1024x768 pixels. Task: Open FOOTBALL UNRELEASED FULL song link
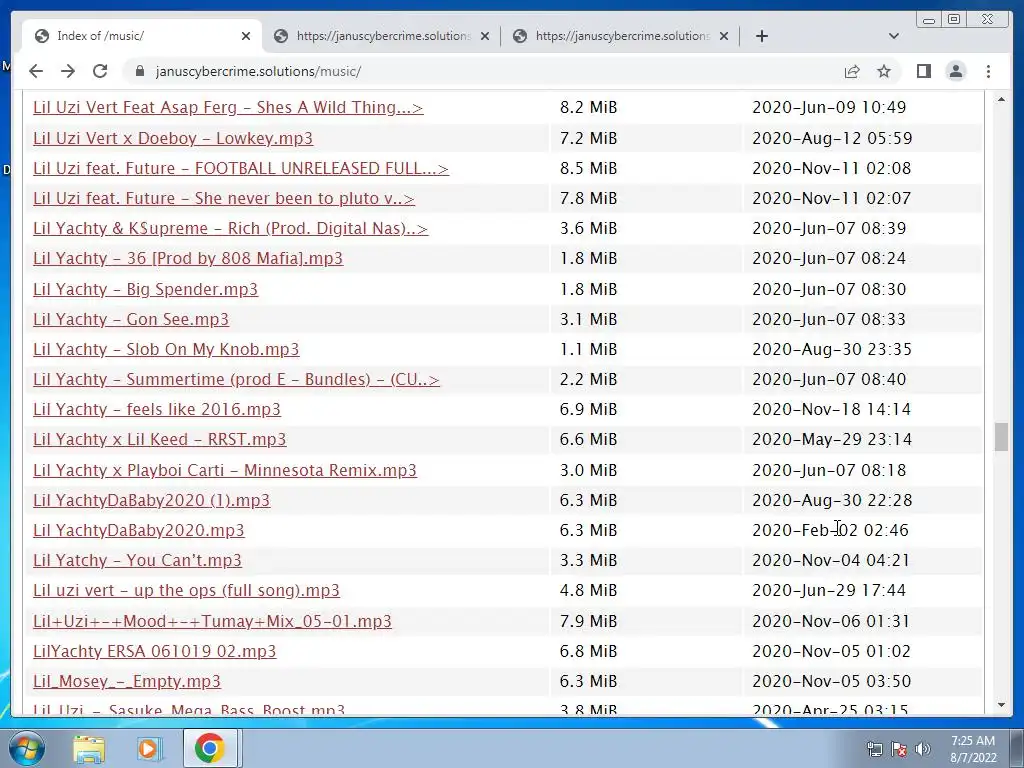241,168
